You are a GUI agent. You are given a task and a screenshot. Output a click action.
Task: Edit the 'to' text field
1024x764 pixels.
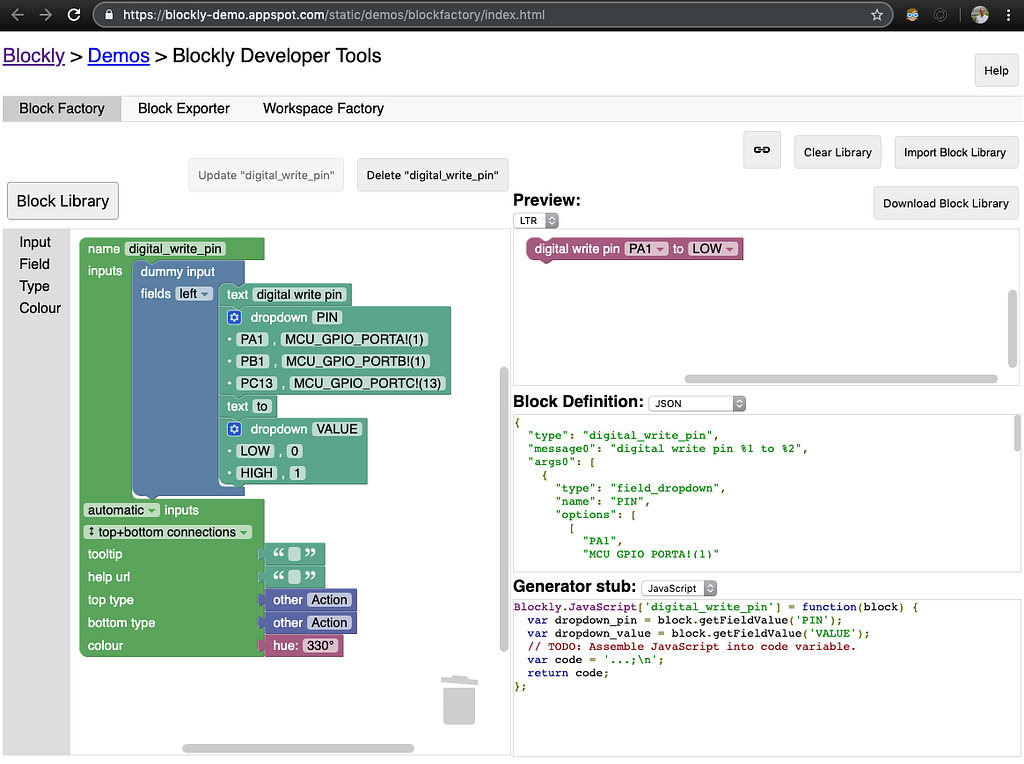coord(262,406)
